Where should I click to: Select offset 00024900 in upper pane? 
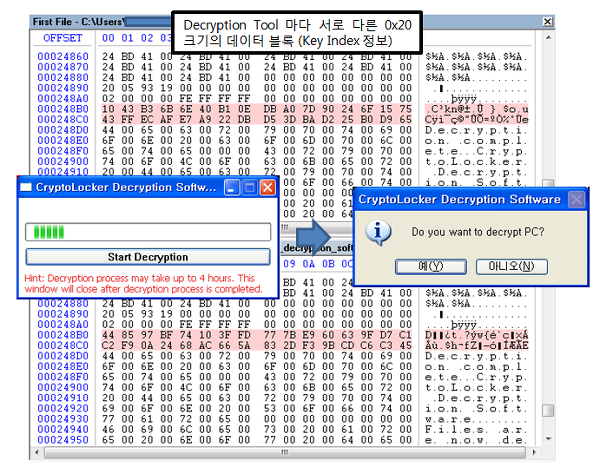[x=63, y=162]
